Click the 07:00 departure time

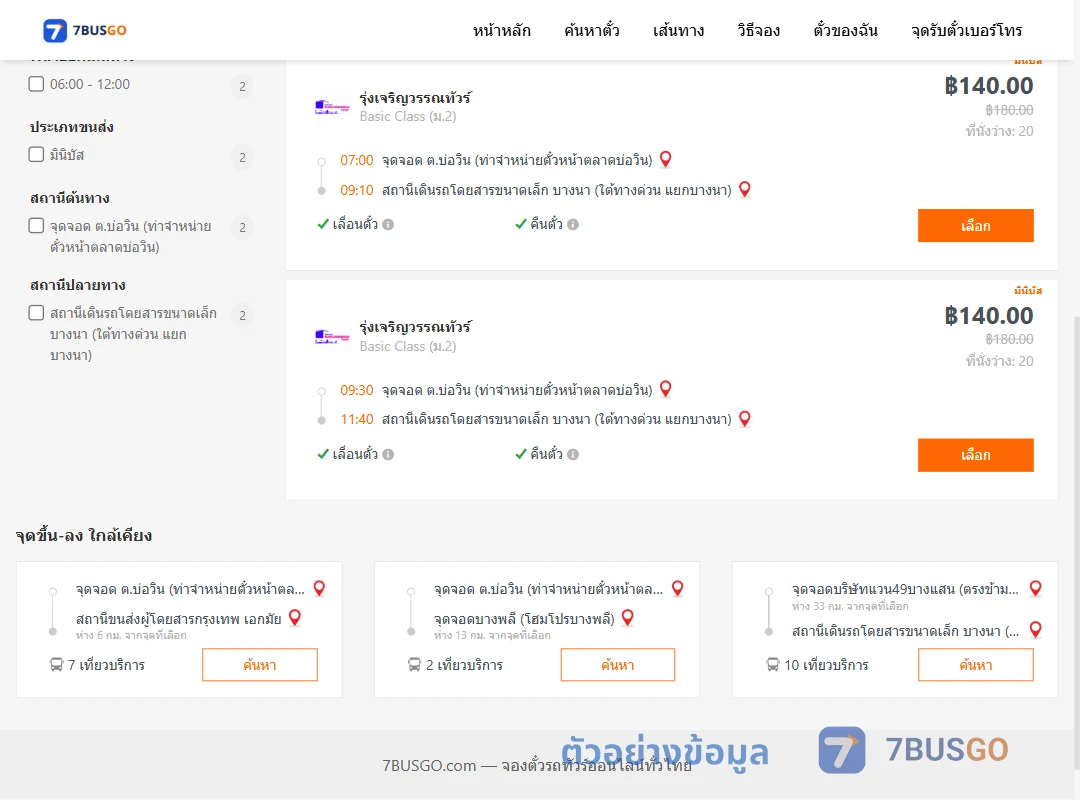point(356,161)
